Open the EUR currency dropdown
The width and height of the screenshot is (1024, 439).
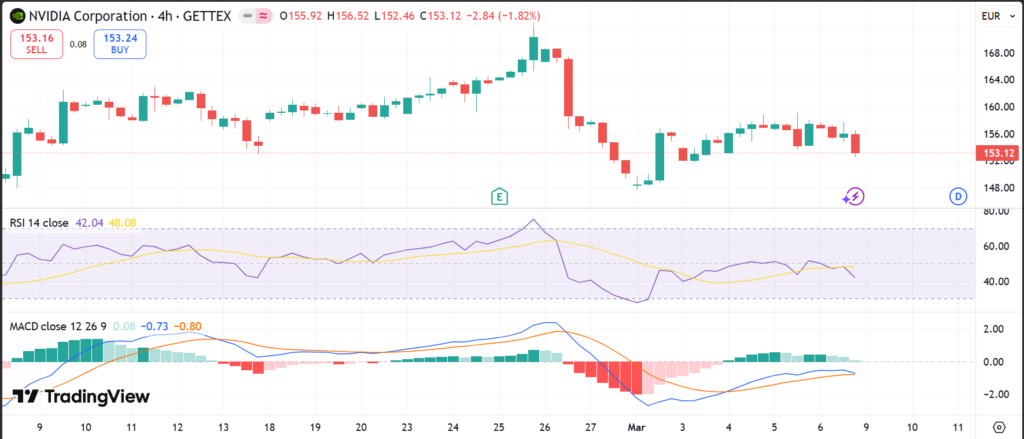tap(994, 17)
